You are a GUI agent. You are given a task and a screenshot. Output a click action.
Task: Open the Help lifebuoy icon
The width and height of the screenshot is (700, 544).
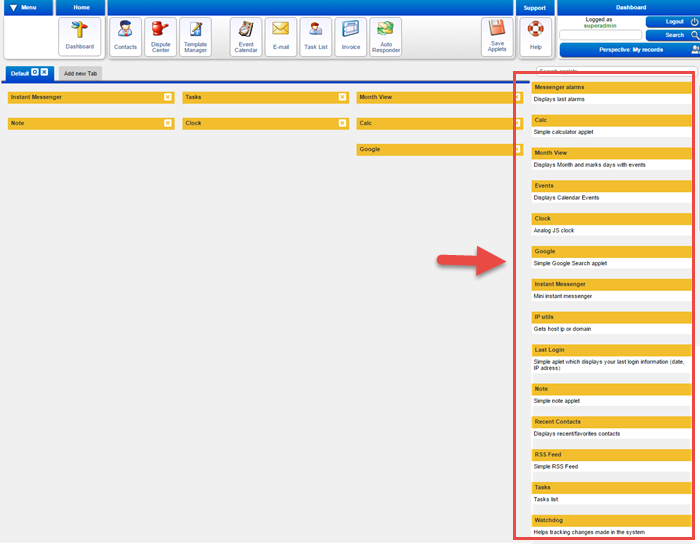536,36
